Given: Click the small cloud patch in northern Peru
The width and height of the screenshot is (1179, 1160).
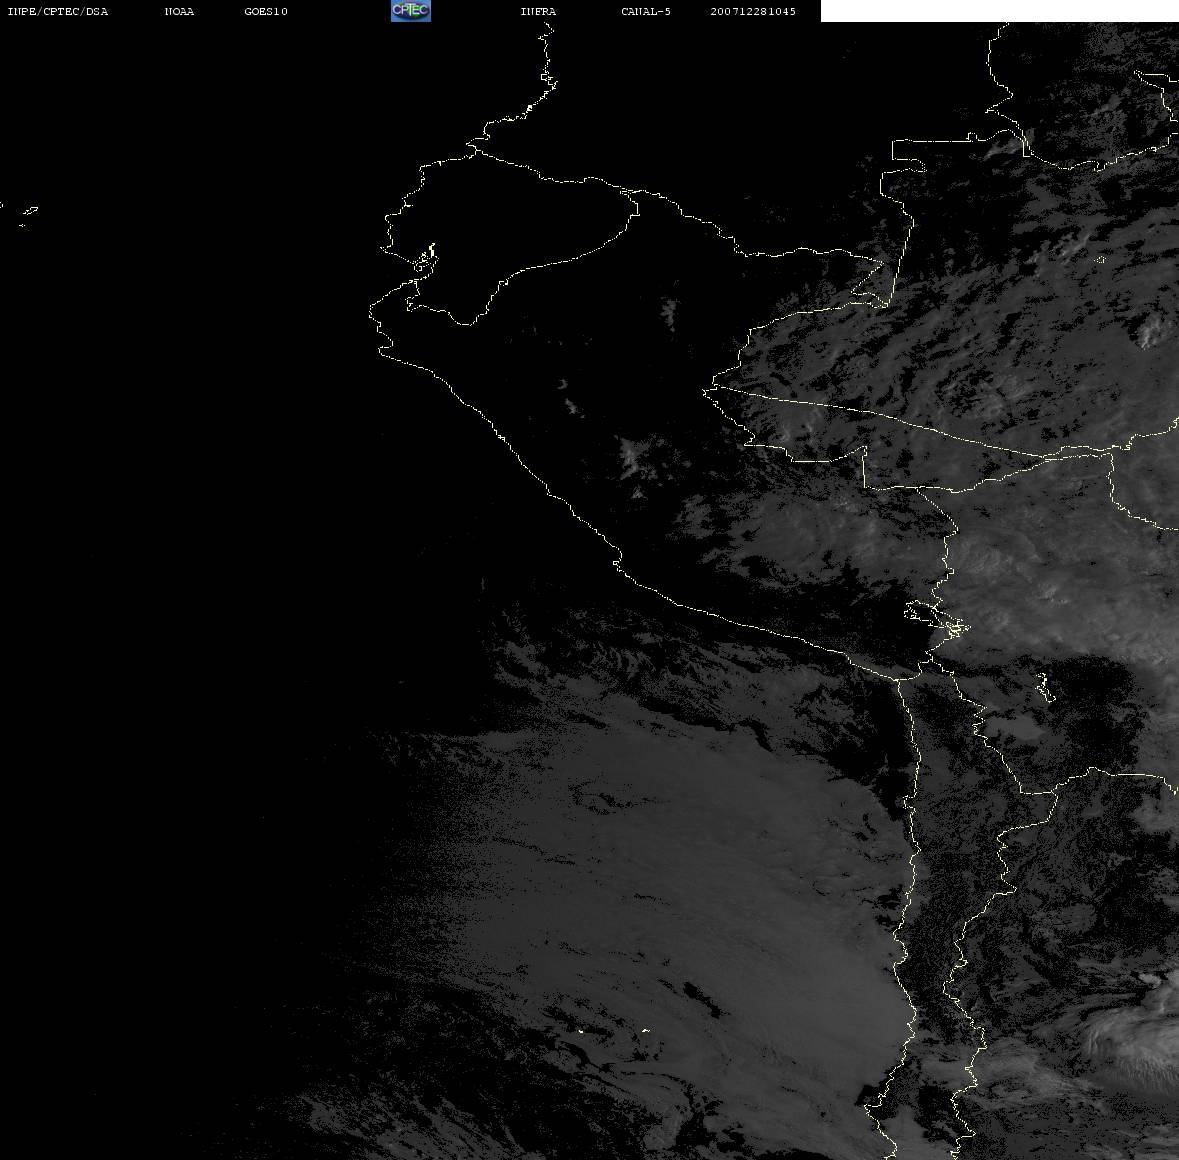Looking at the screenshot, I should (x=670, y=310).
